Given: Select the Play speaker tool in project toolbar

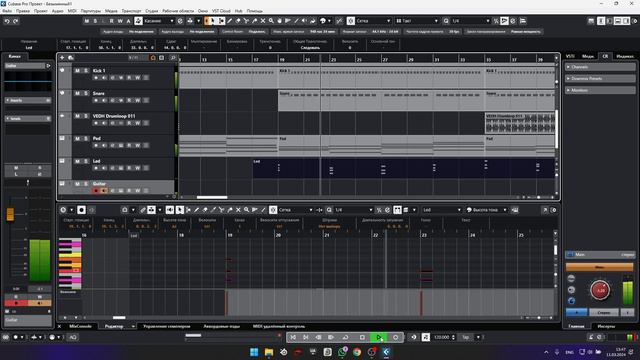Looking at the screenshot, I should coord(304,21).
